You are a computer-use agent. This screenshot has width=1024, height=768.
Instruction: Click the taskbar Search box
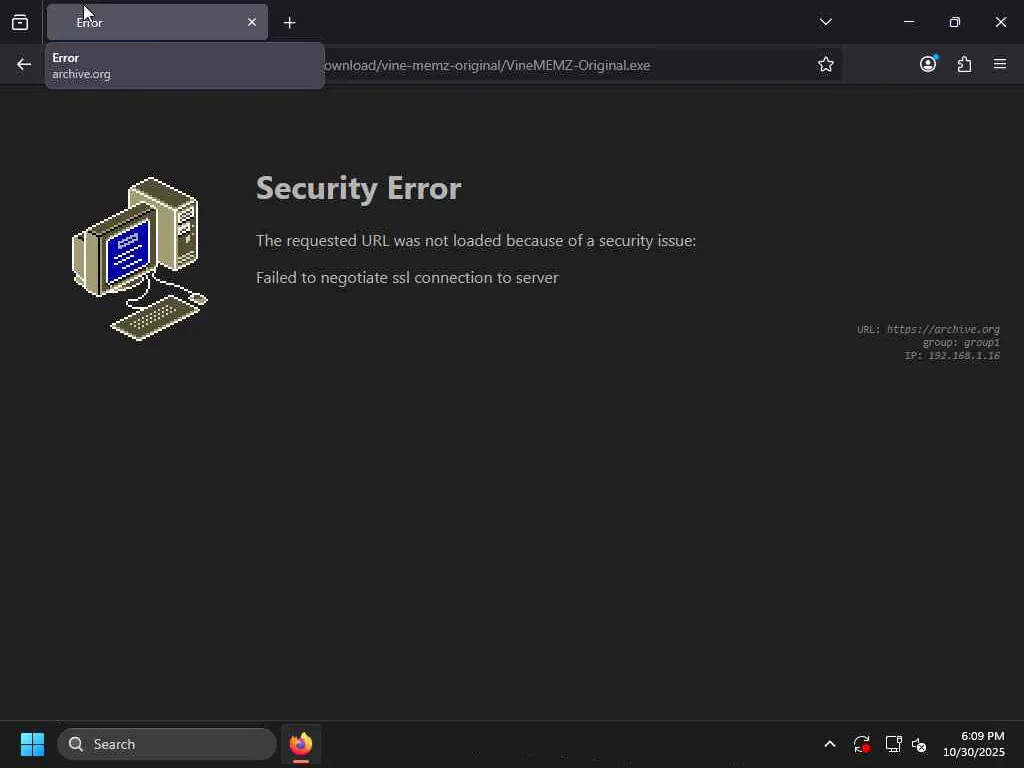click(167, 744)
